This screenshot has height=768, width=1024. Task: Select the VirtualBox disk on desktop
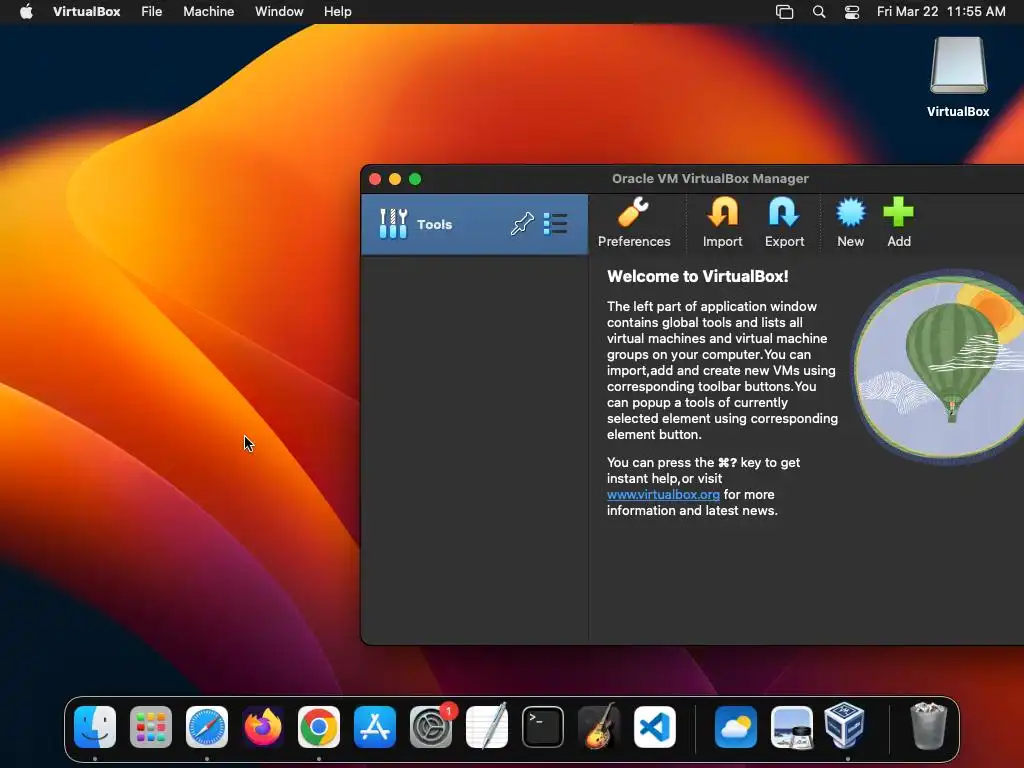tap(958, 77)
